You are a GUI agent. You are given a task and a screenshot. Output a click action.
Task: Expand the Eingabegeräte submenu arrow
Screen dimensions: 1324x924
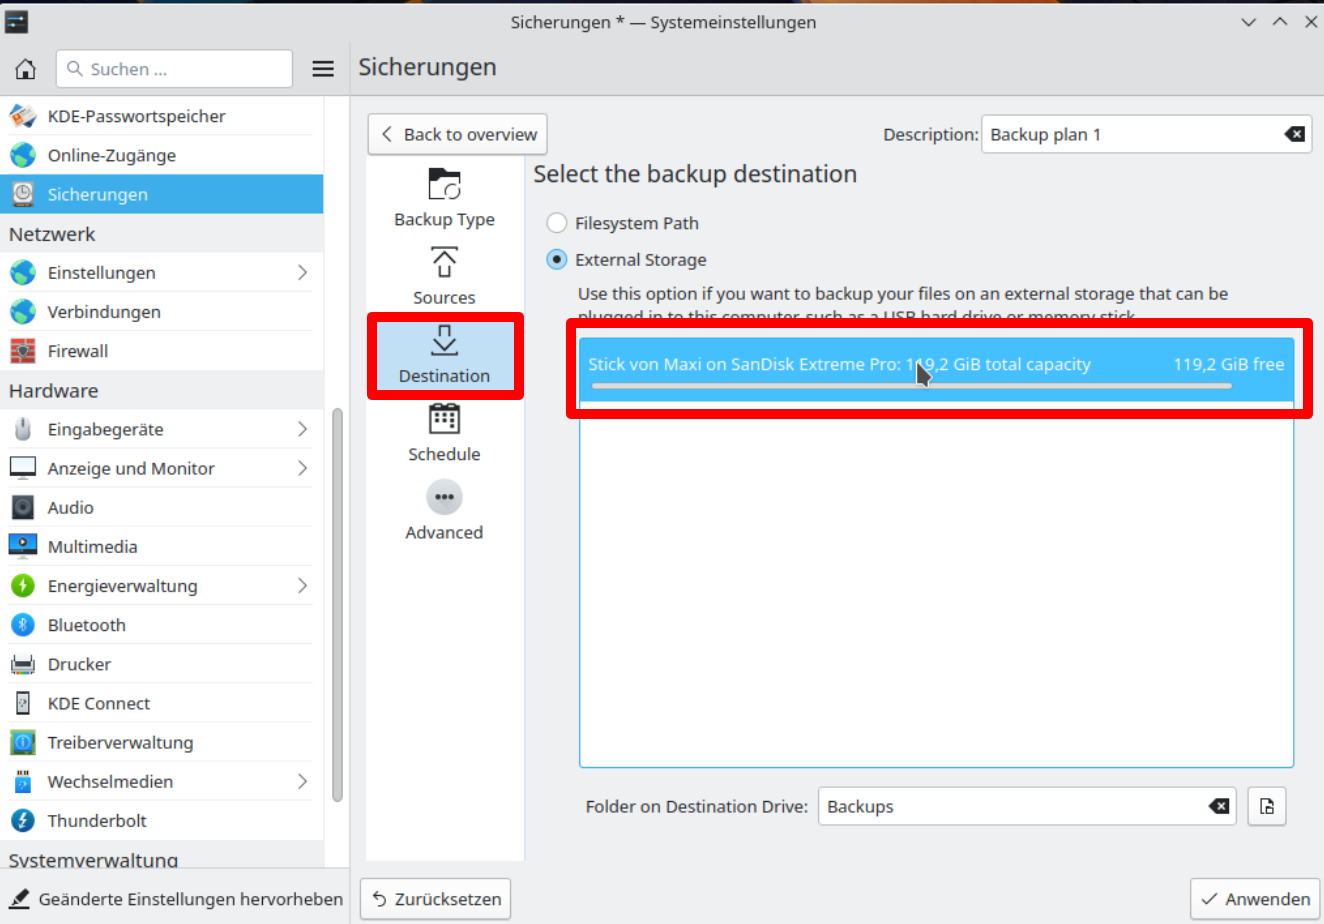pos(302,429)
